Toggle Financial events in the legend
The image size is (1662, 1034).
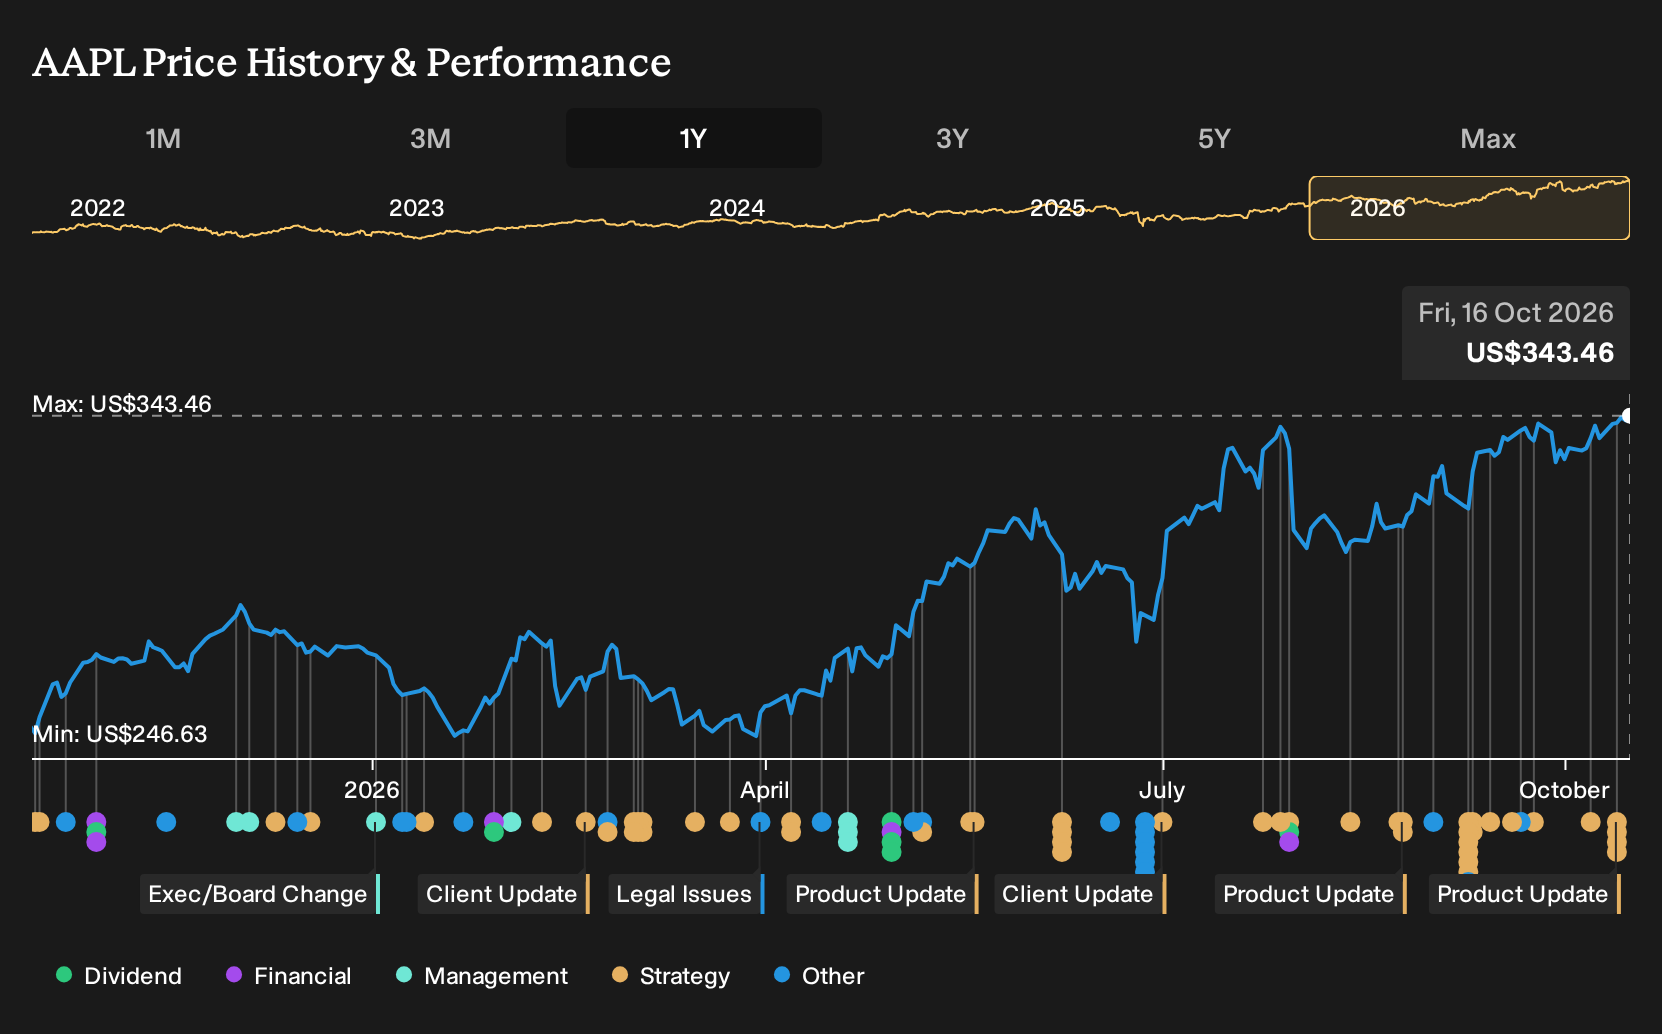(289, 976)
